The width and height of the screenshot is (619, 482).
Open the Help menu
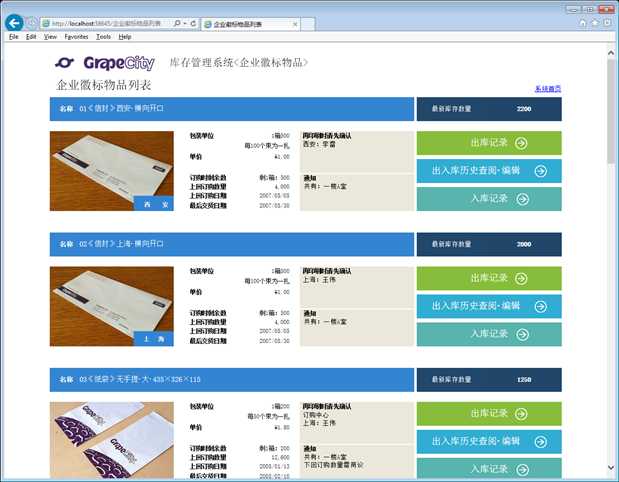[x=125, y=37]
